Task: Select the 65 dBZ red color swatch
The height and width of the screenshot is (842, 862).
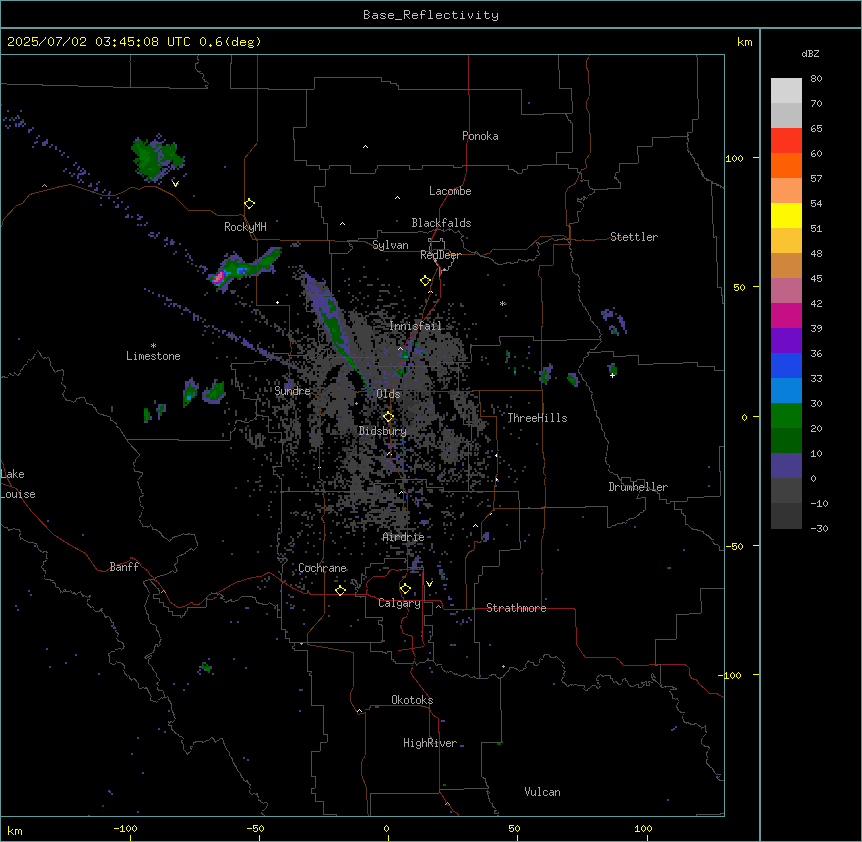Action: pos(786,140)
